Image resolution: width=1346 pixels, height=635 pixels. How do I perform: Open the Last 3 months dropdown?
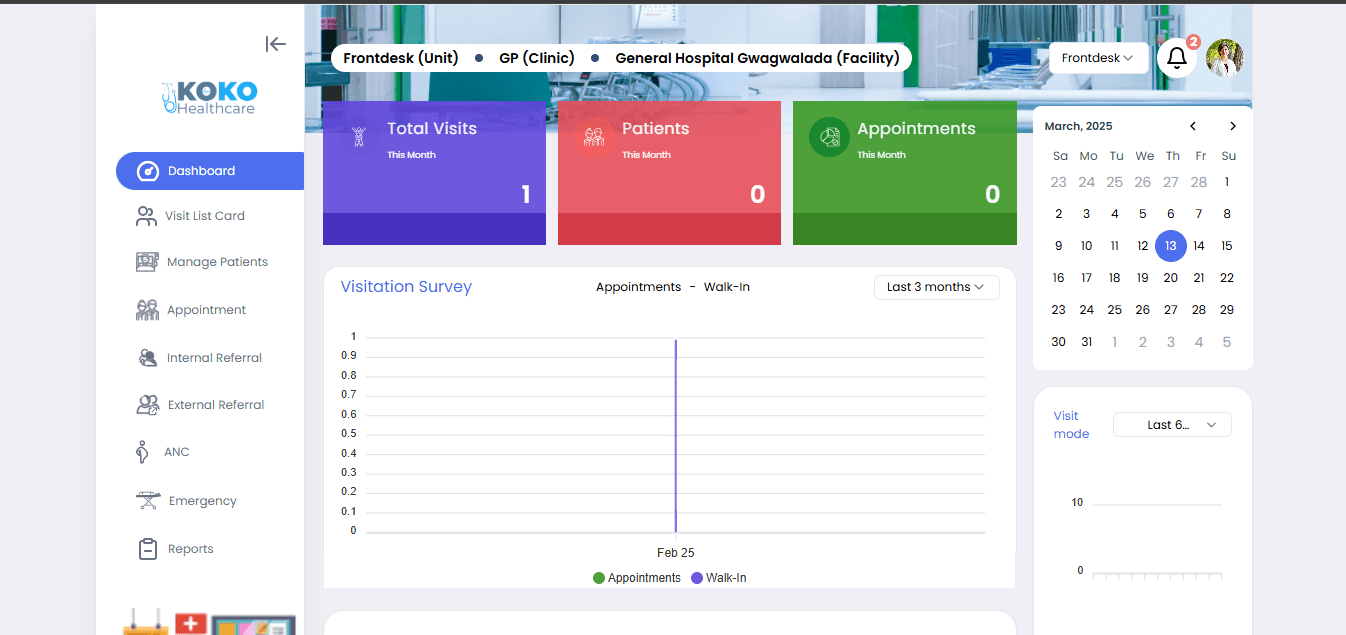(x=937, y=287)
